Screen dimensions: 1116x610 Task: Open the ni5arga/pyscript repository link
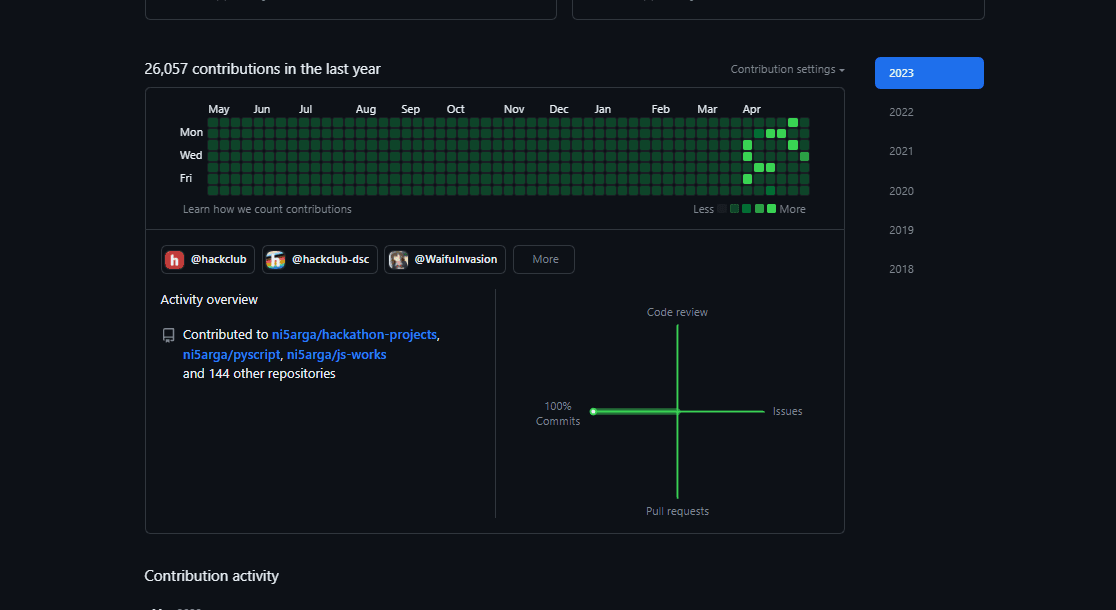(231, 355)
